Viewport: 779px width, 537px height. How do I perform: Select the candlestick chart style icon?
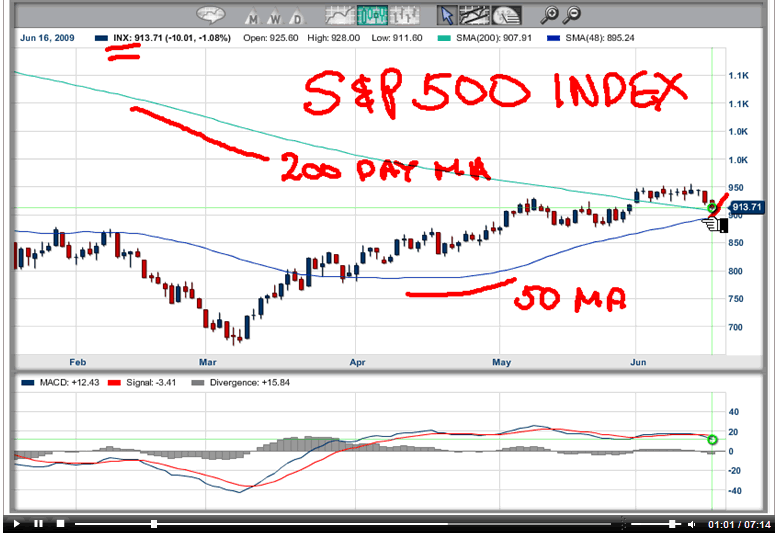[x=372, y=16]
